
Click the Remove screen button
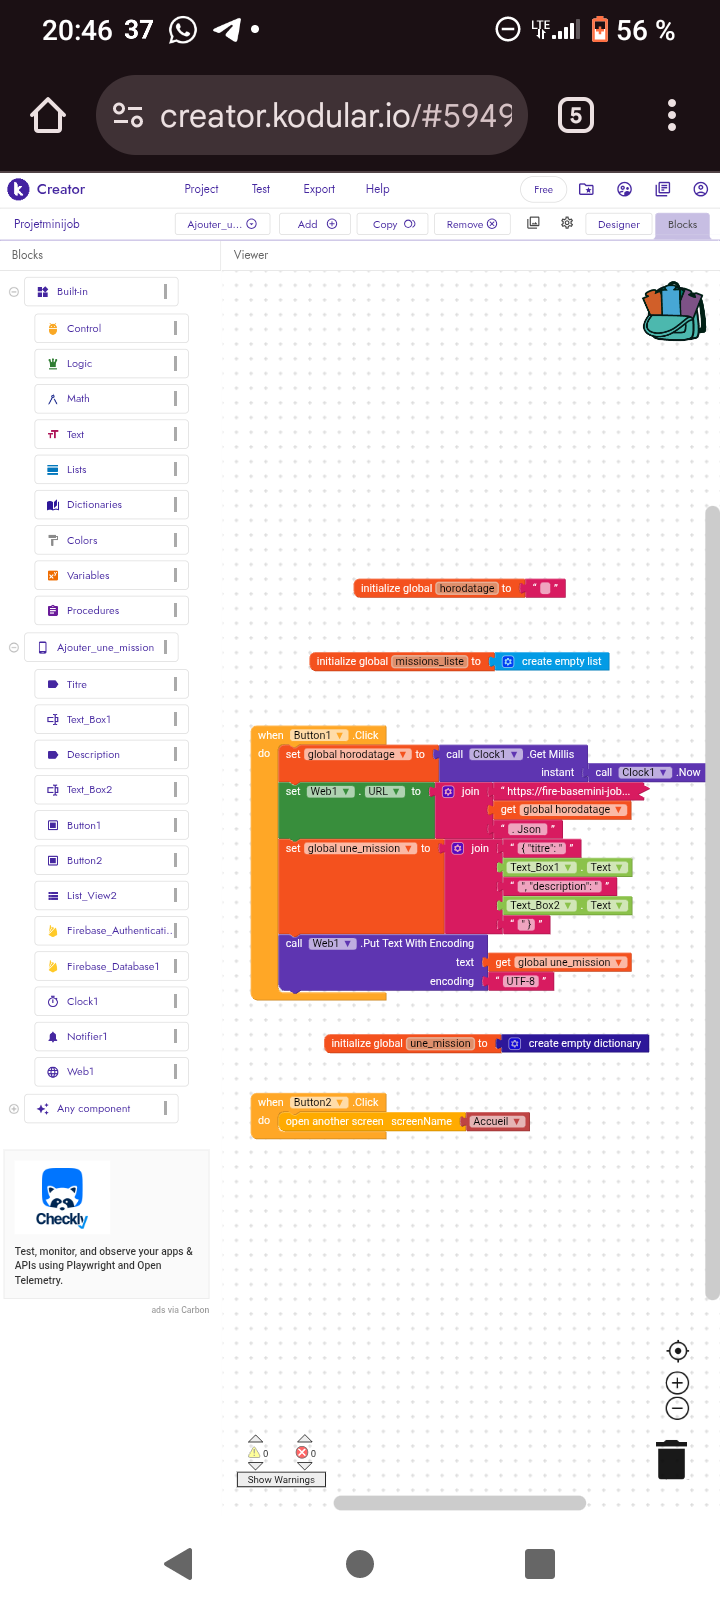(x=471, y=225)
